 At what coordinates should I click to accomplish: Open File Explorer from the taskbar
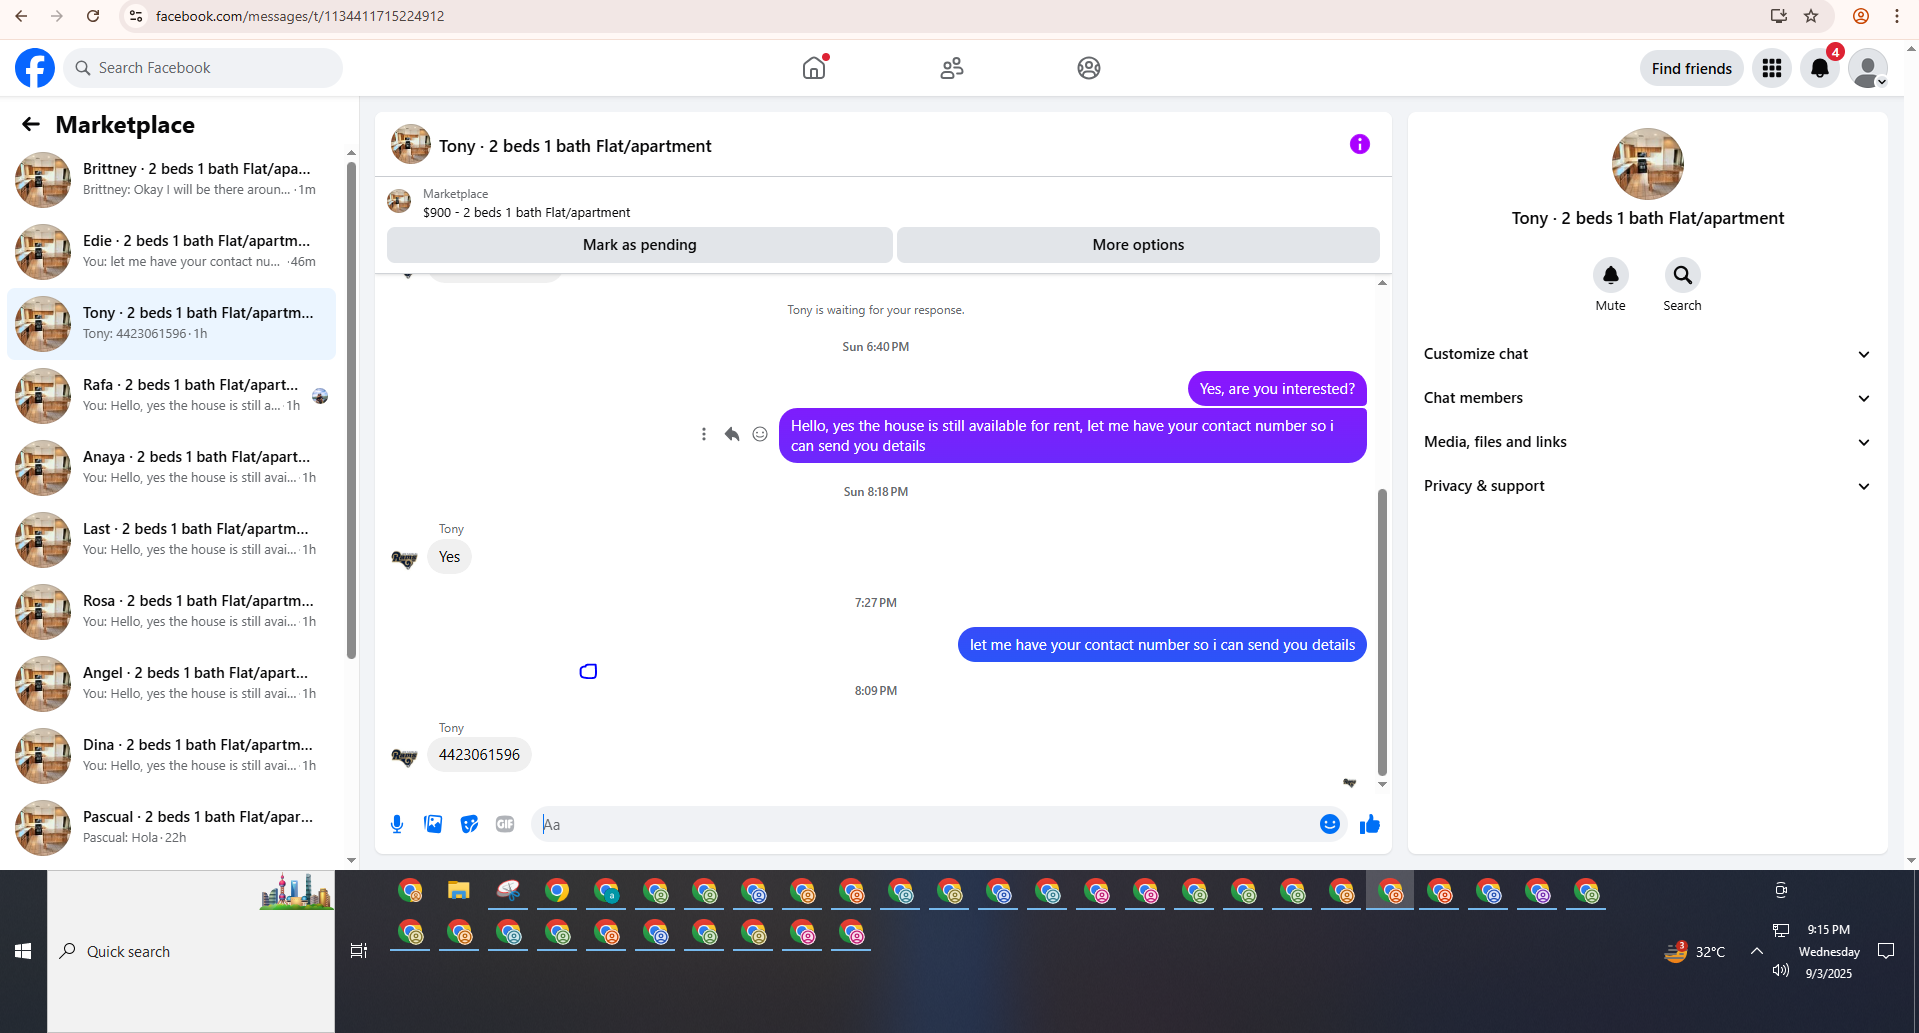[459, 891]
